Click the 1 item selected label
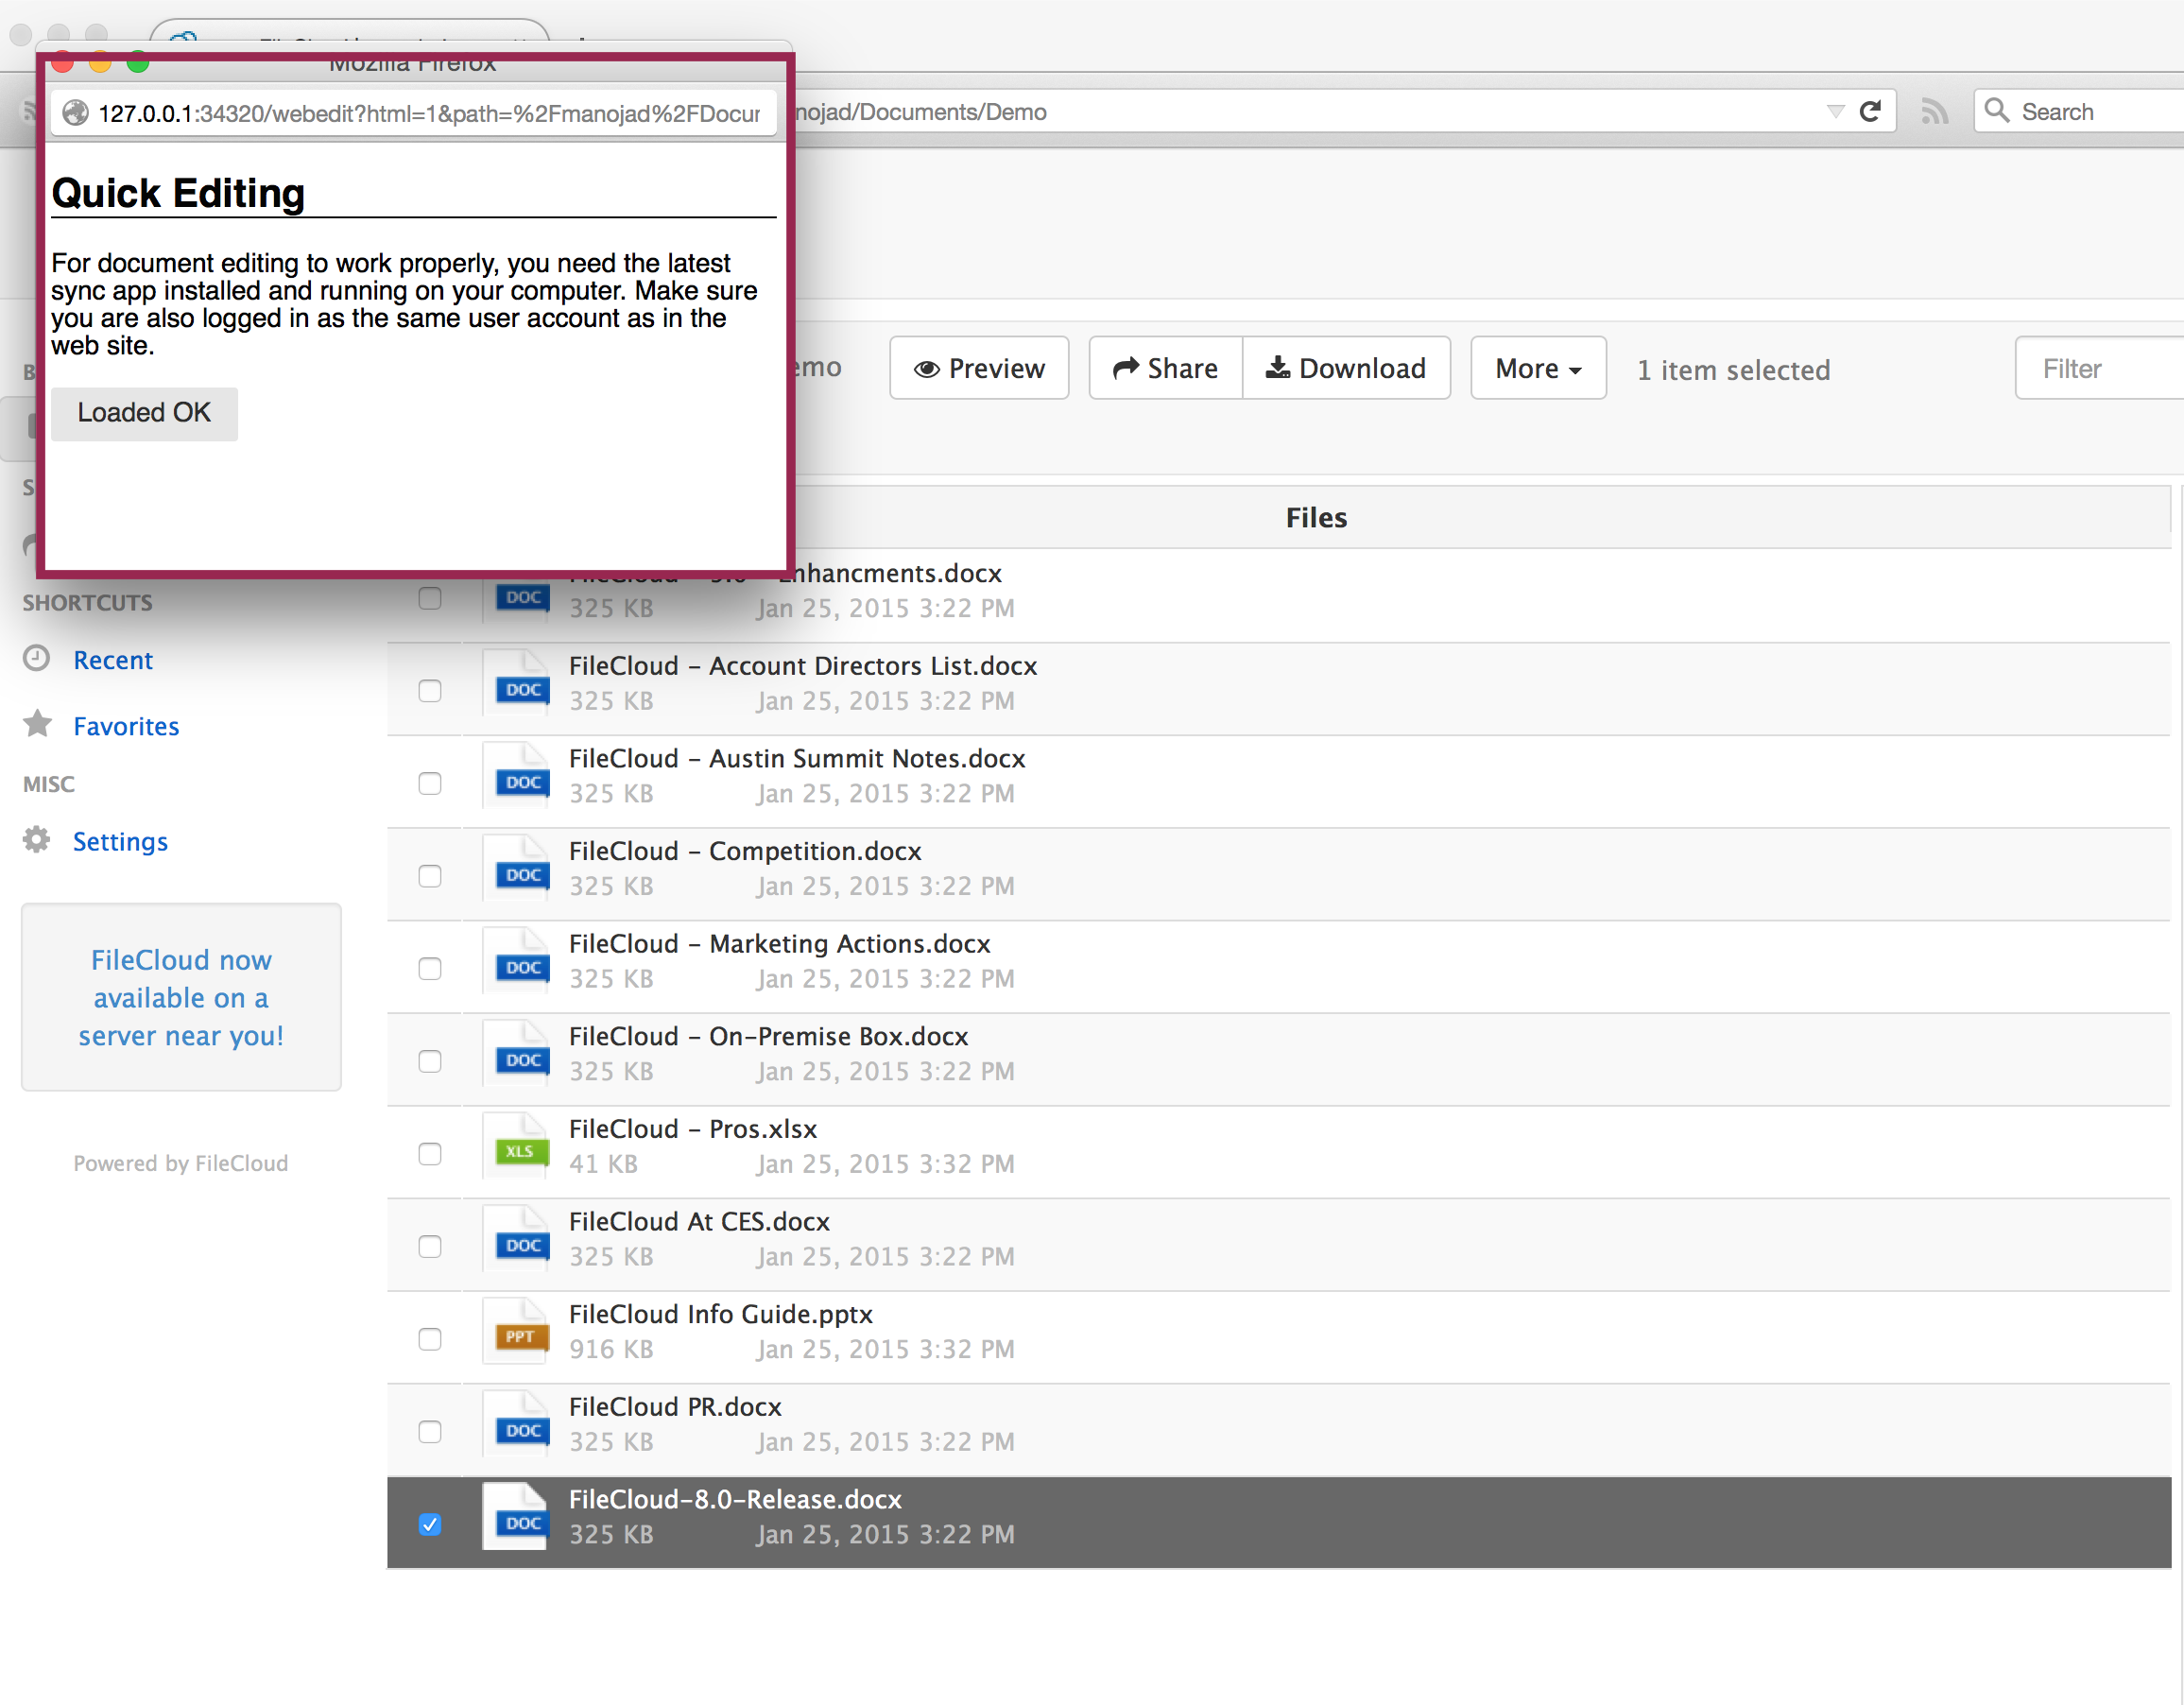The image size is (2184, 1705). coord(1733,370)
